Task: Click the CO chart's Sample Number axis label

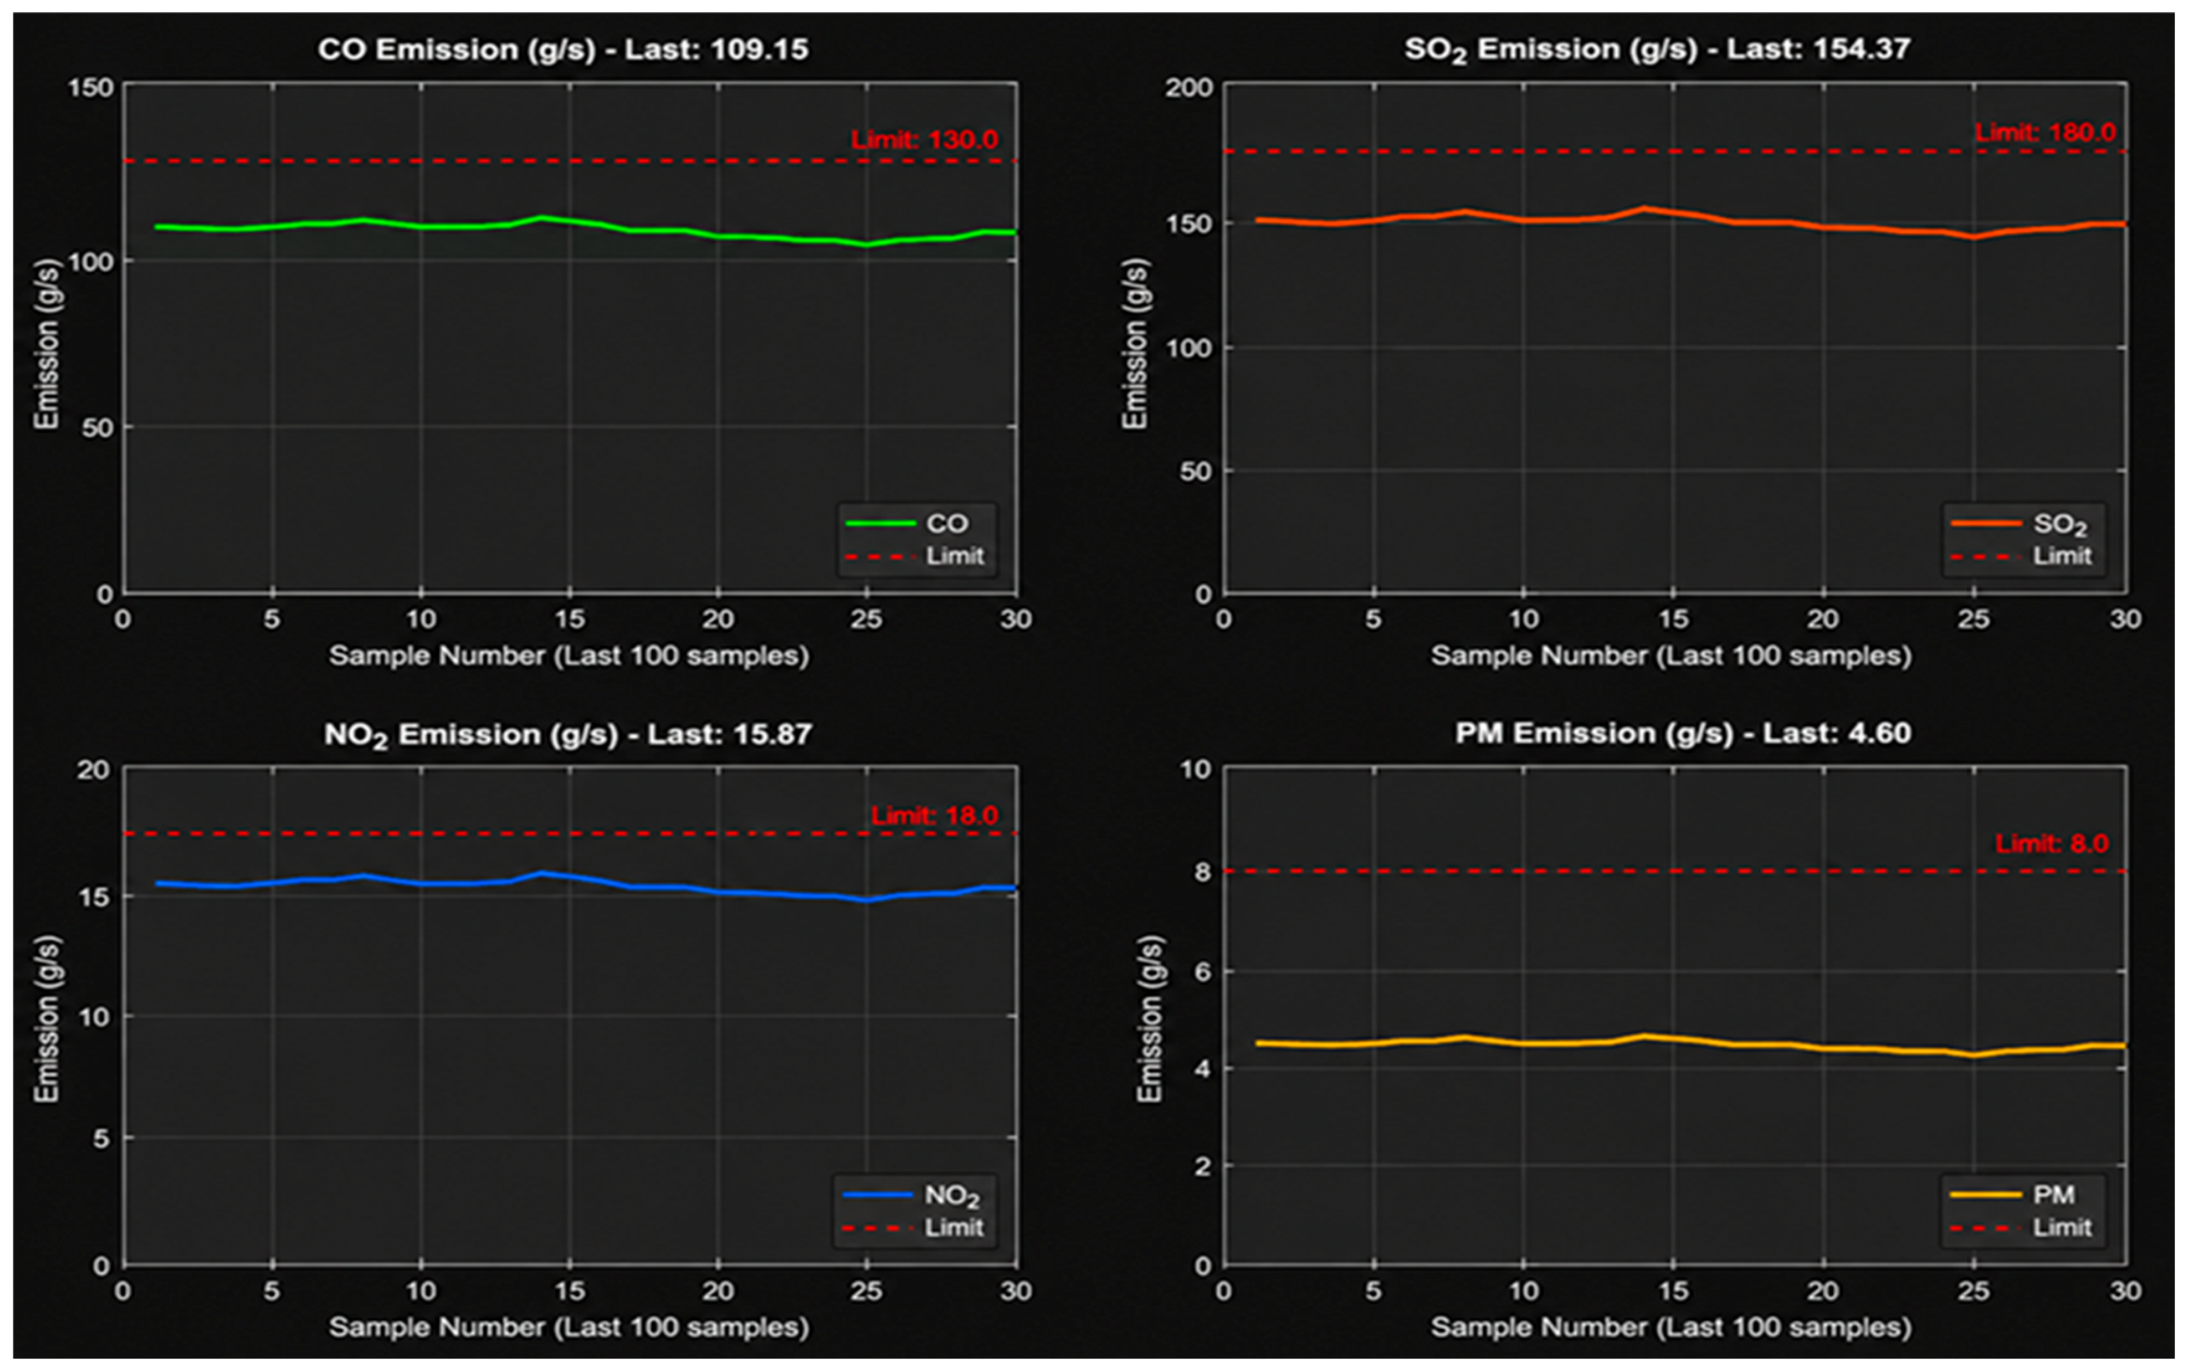Action: (x=569, y=656)
